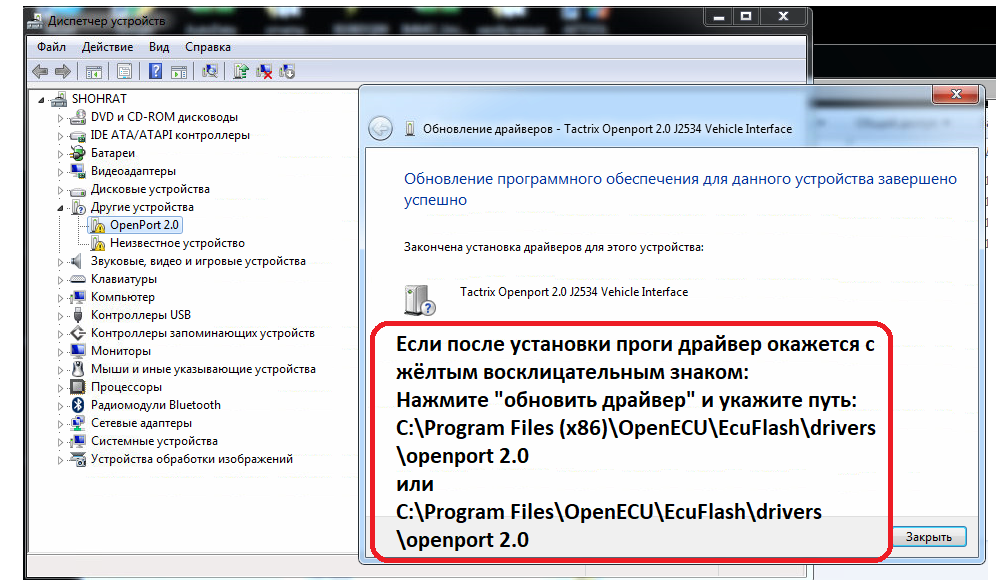Click the Uninstall device icon with red X

pyautogui.click(x=266, y=71)
